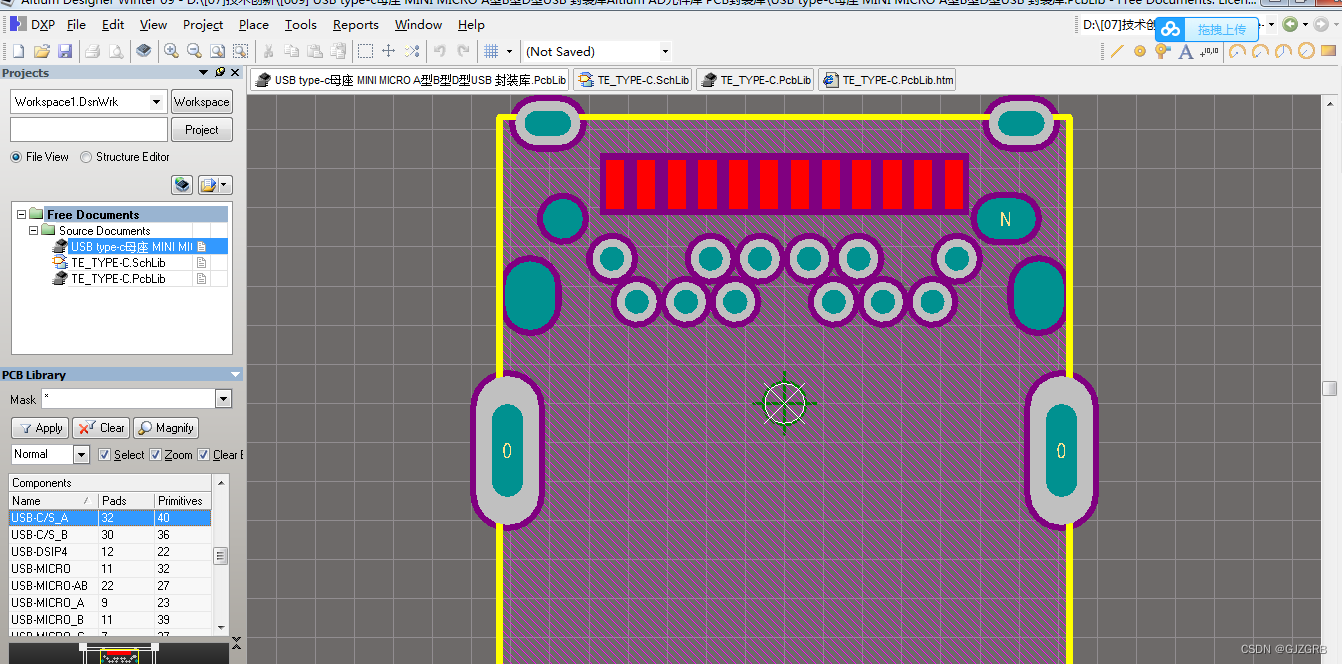Open the Normal display mode dropdown
Screen dimensions: 1342x664
click(81, 454)
